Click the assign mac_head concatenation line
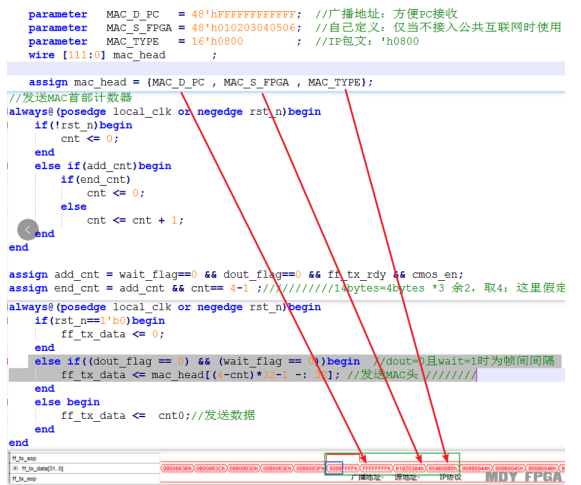 click(201, 82)
